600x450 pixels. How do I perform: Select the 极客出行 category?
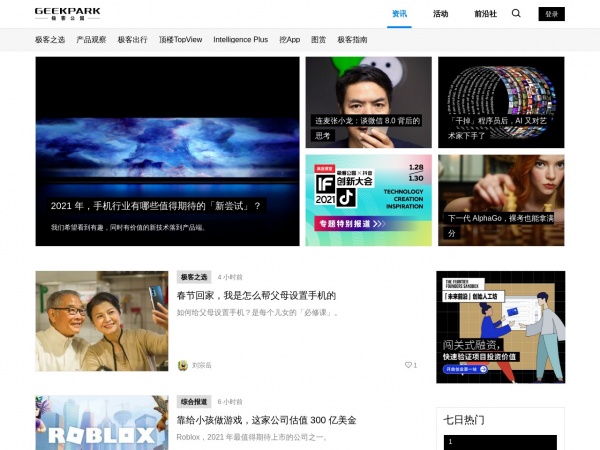pyautogui.click(x=132, y=39)
